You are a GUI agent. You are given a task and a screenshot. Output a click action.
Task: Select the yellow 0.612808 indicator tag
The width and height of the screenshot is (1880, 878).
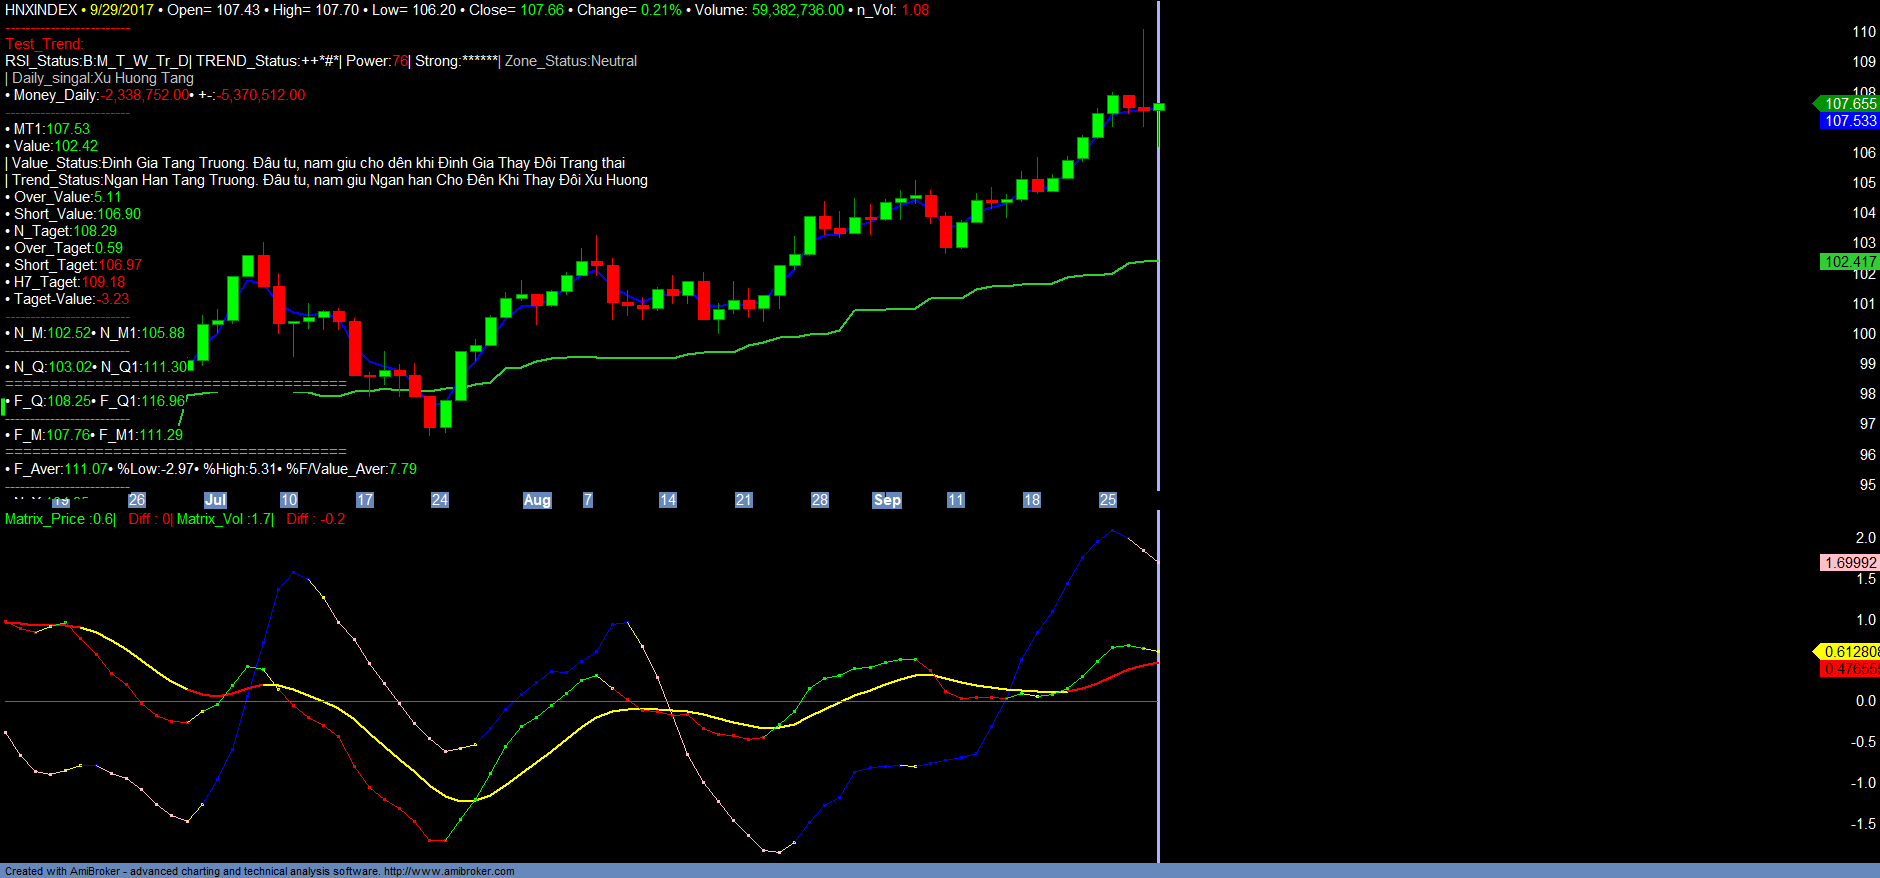tap(1849, 652)
